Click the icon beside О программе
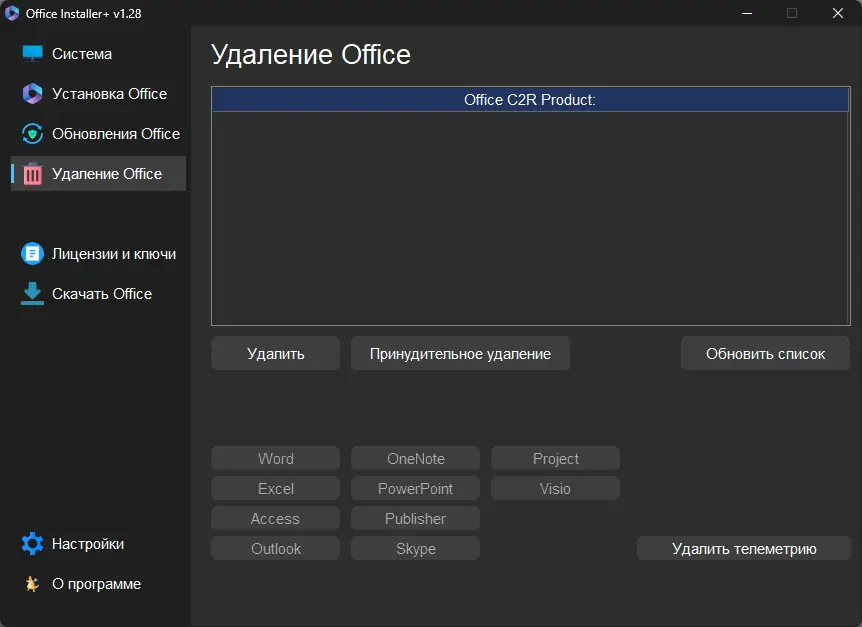 click(33, 584)
